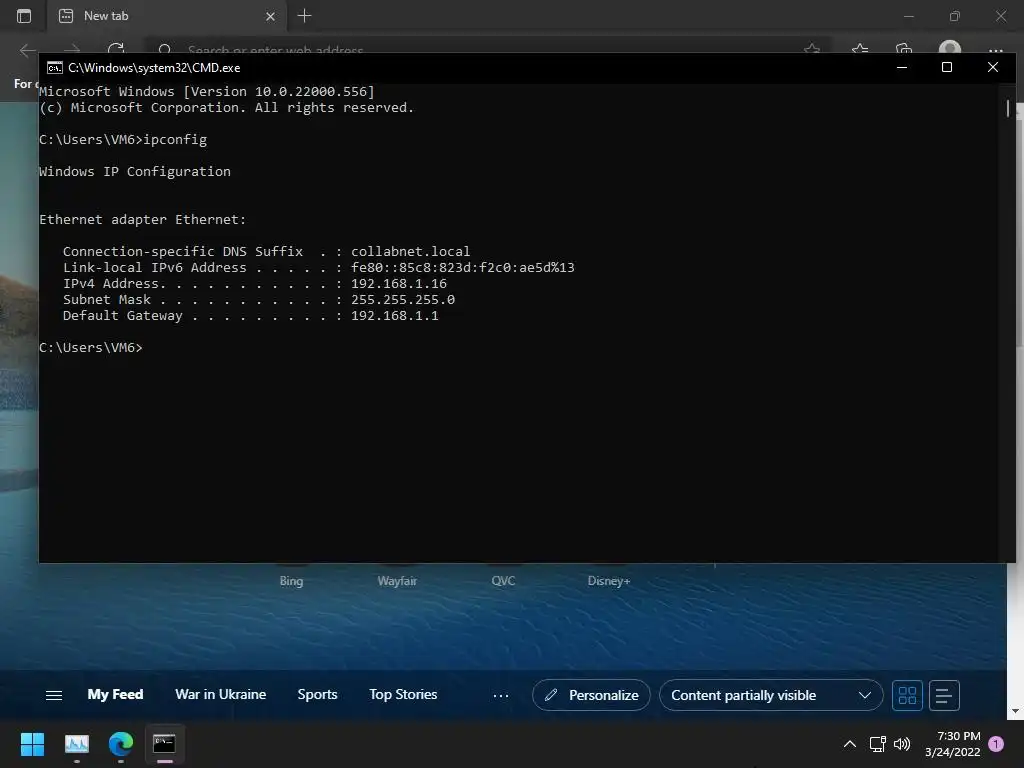Select the War in Ukraine tab

click(221, 695)
